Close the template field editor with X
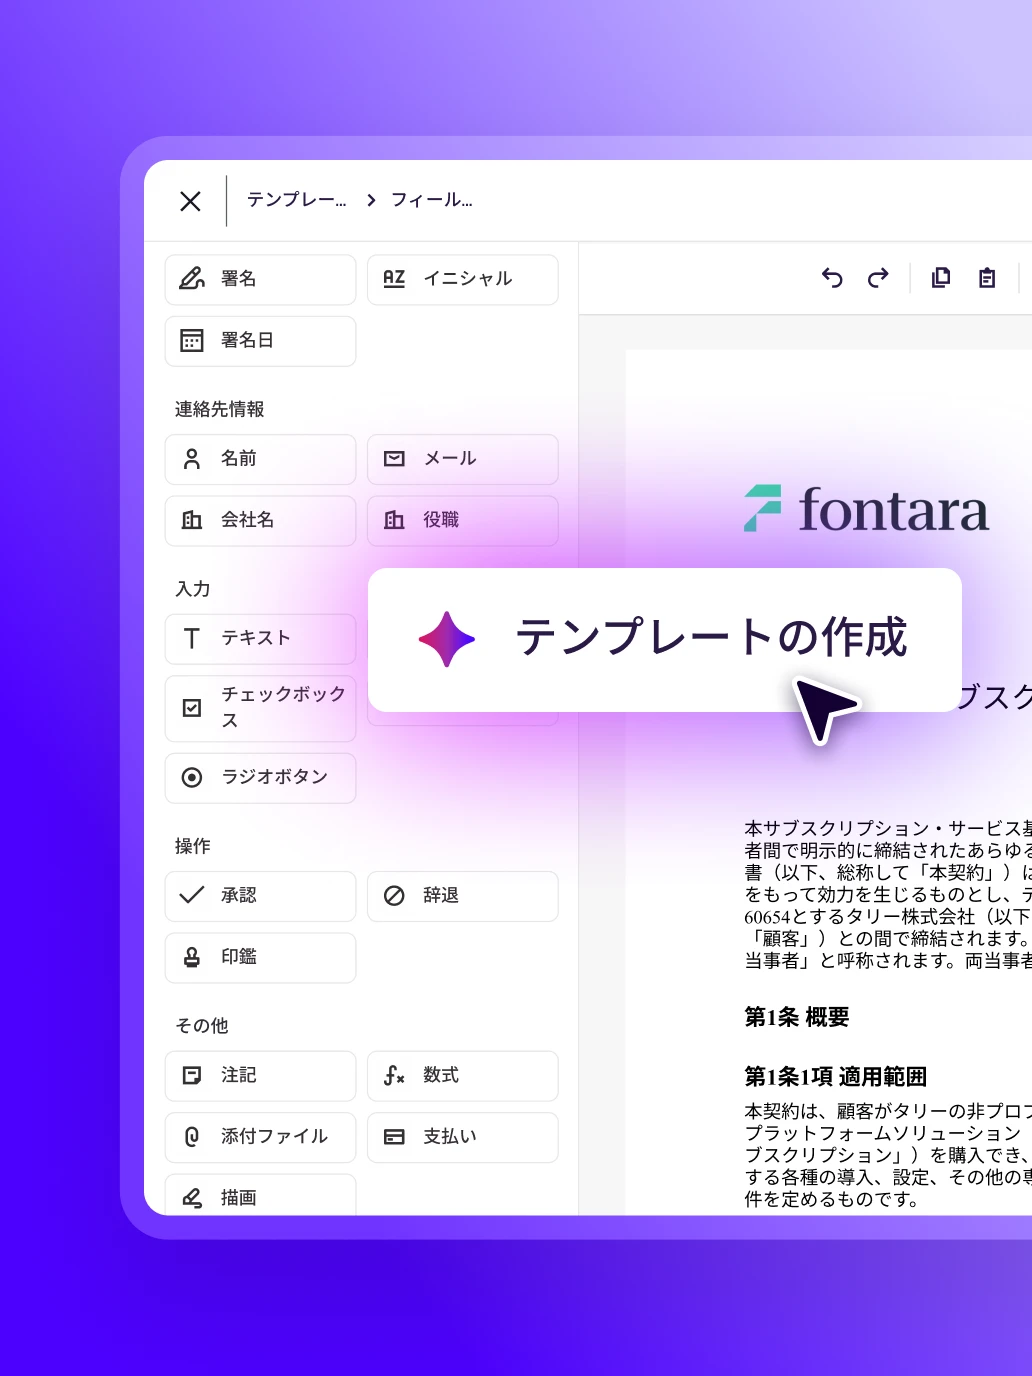Viewport: 1032px width, 1376px height. tap(190, 201)
